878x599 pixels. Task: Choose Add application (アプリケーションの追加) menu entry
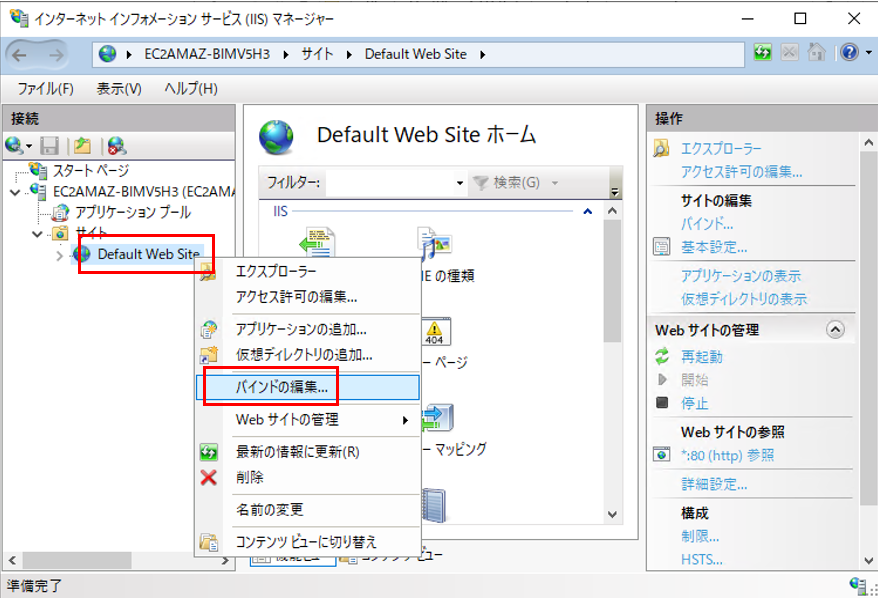[x=308, y=329]
